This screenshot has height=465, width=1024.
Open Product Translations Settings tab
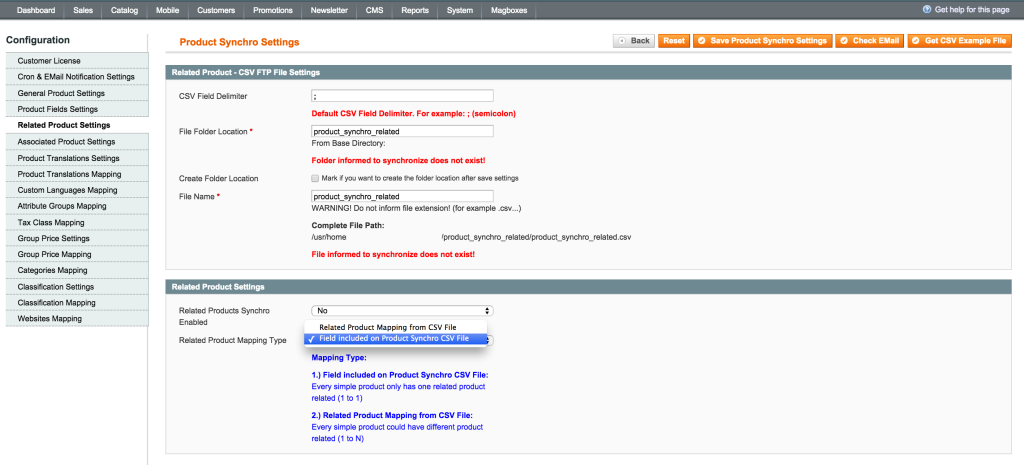pyautogui.click(x=77, y=158)
